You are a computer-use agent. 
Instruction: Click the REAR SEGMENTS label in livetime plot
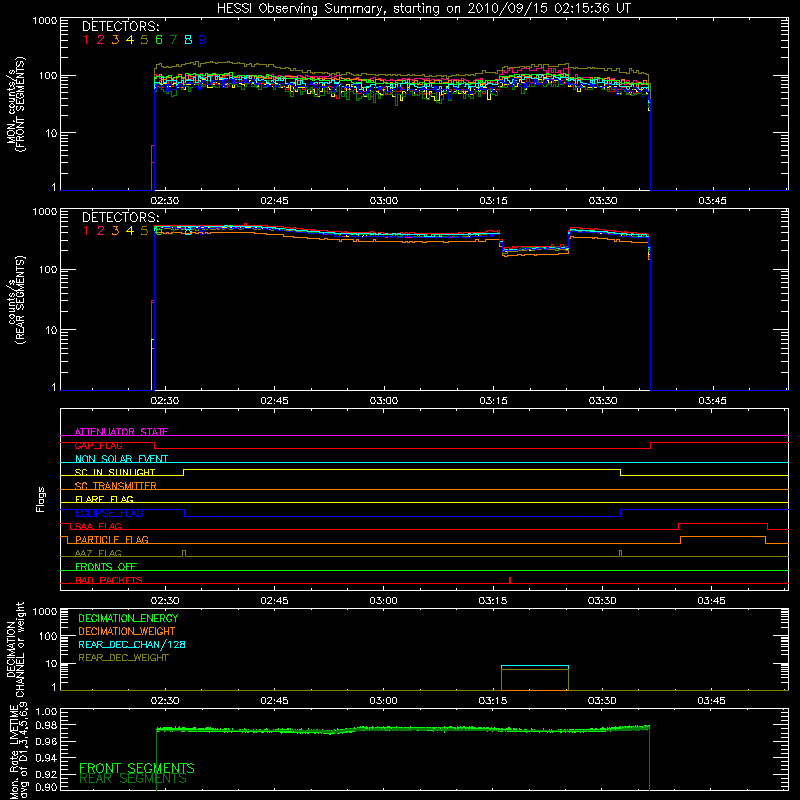click(x=133, y=779)
